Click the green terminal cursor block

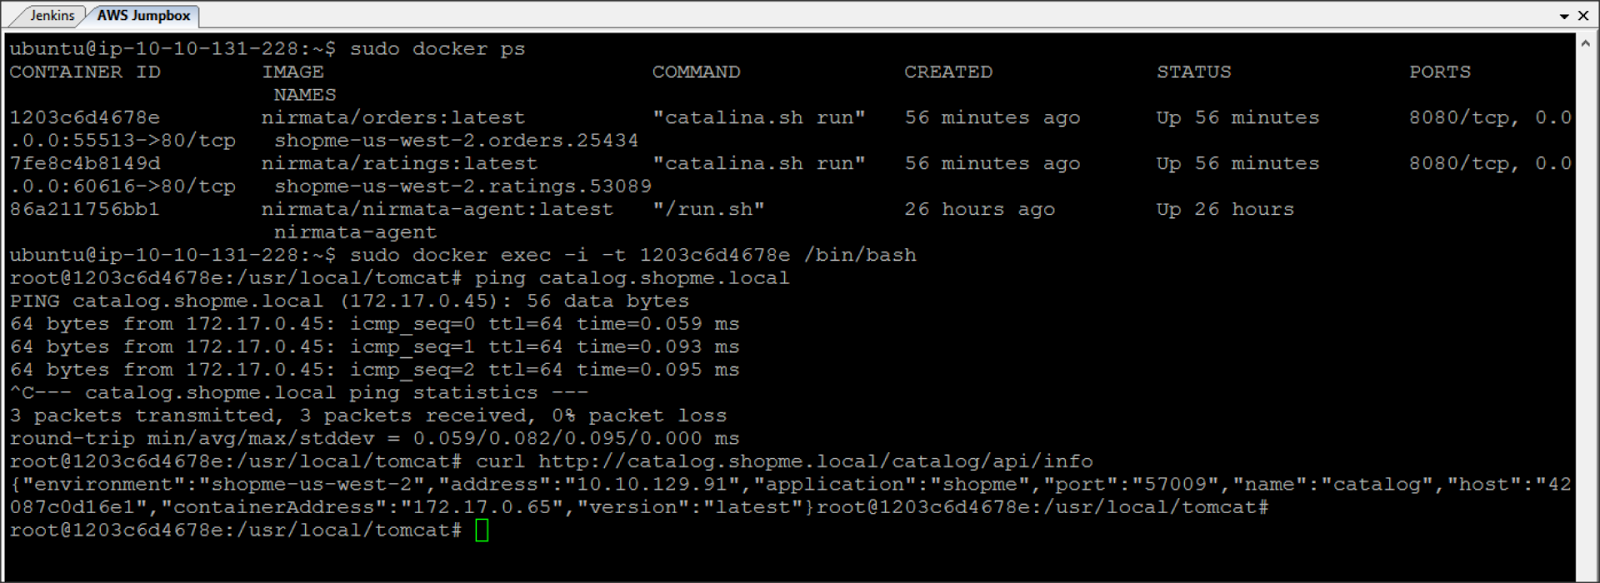click(481, 529)
